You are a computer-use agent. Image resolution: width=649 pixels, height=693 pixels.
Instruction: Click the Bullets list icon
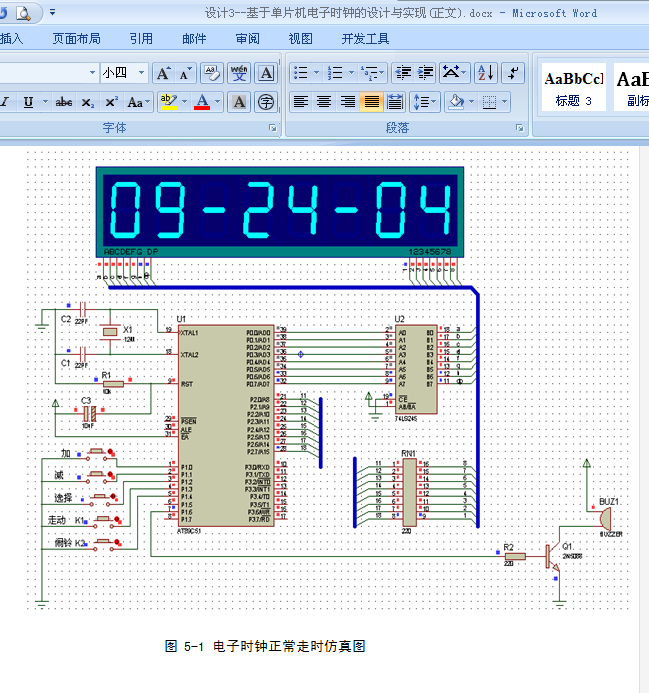(301, 73)
